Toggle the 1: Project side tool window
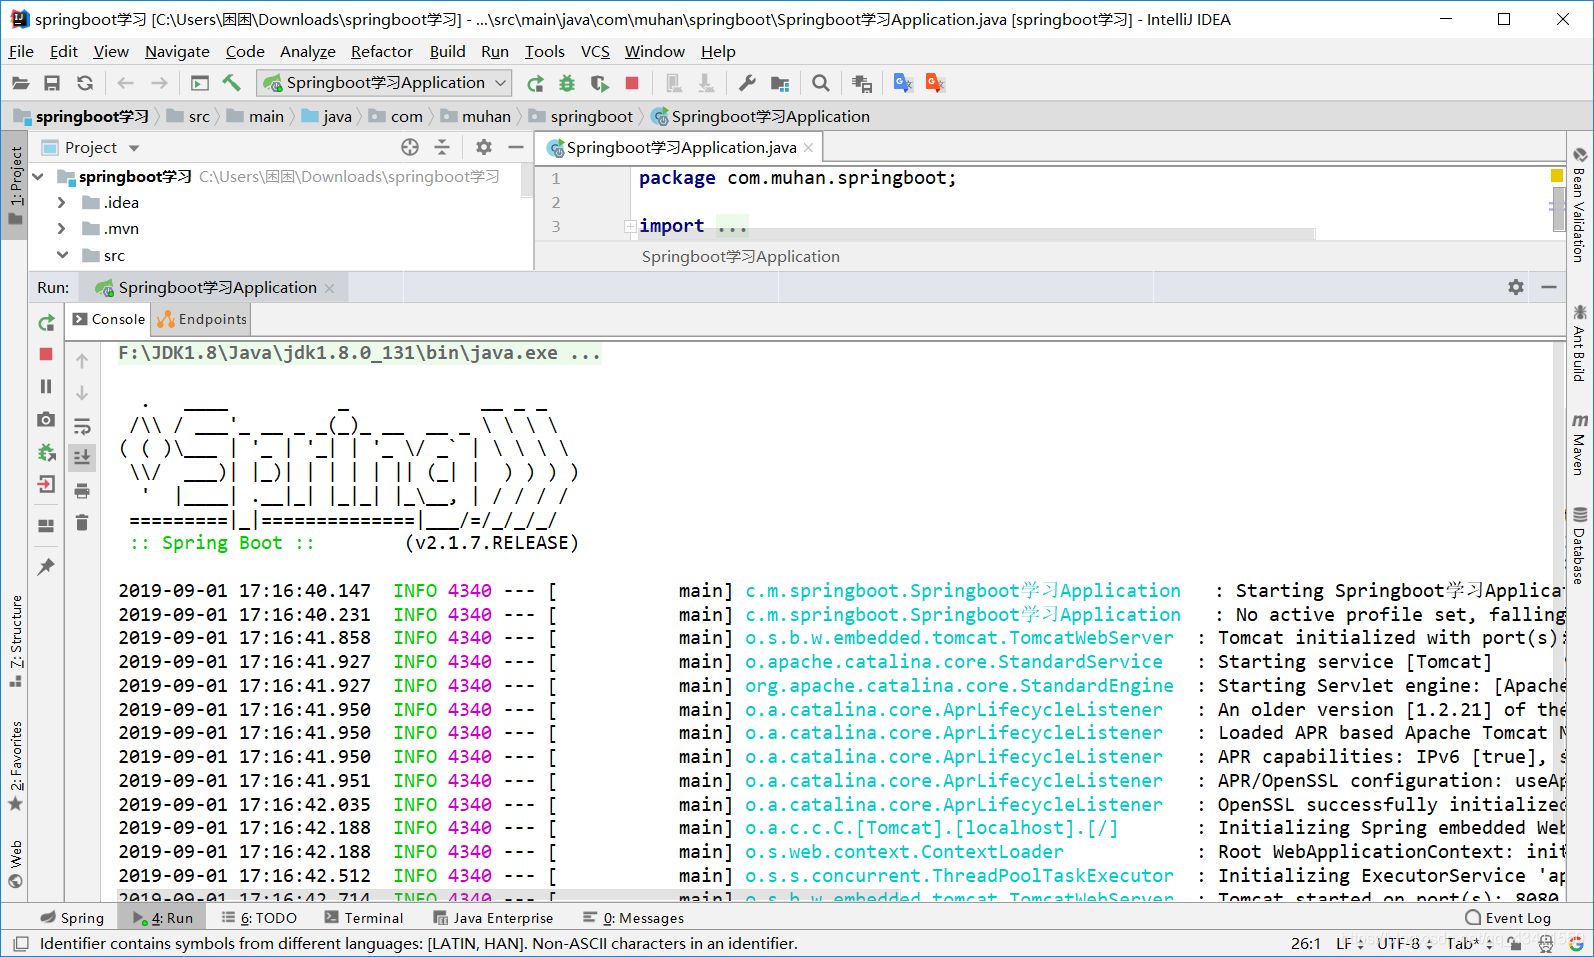This screenshot has width=1594, height=957. pyautogui.click(x=15, y=184)
